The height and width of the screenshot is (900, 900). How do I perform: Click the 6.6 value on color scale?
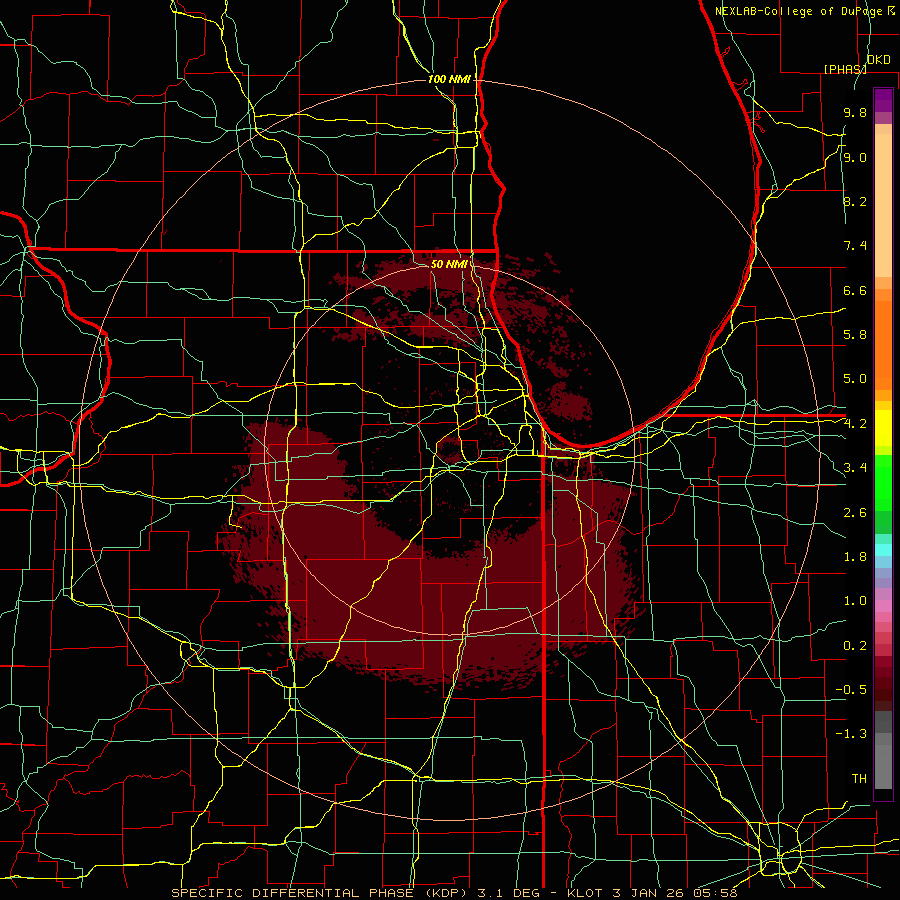855,290
